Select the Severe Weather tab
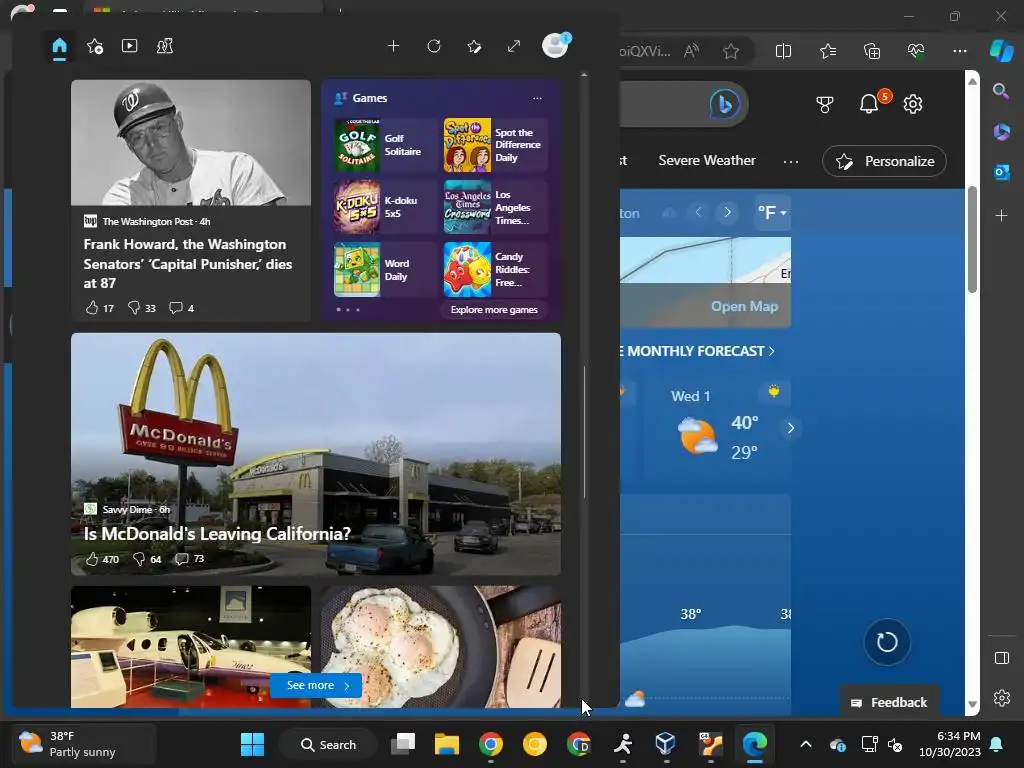The height and width of the screenshot is (768, 1024). [707, 161]
